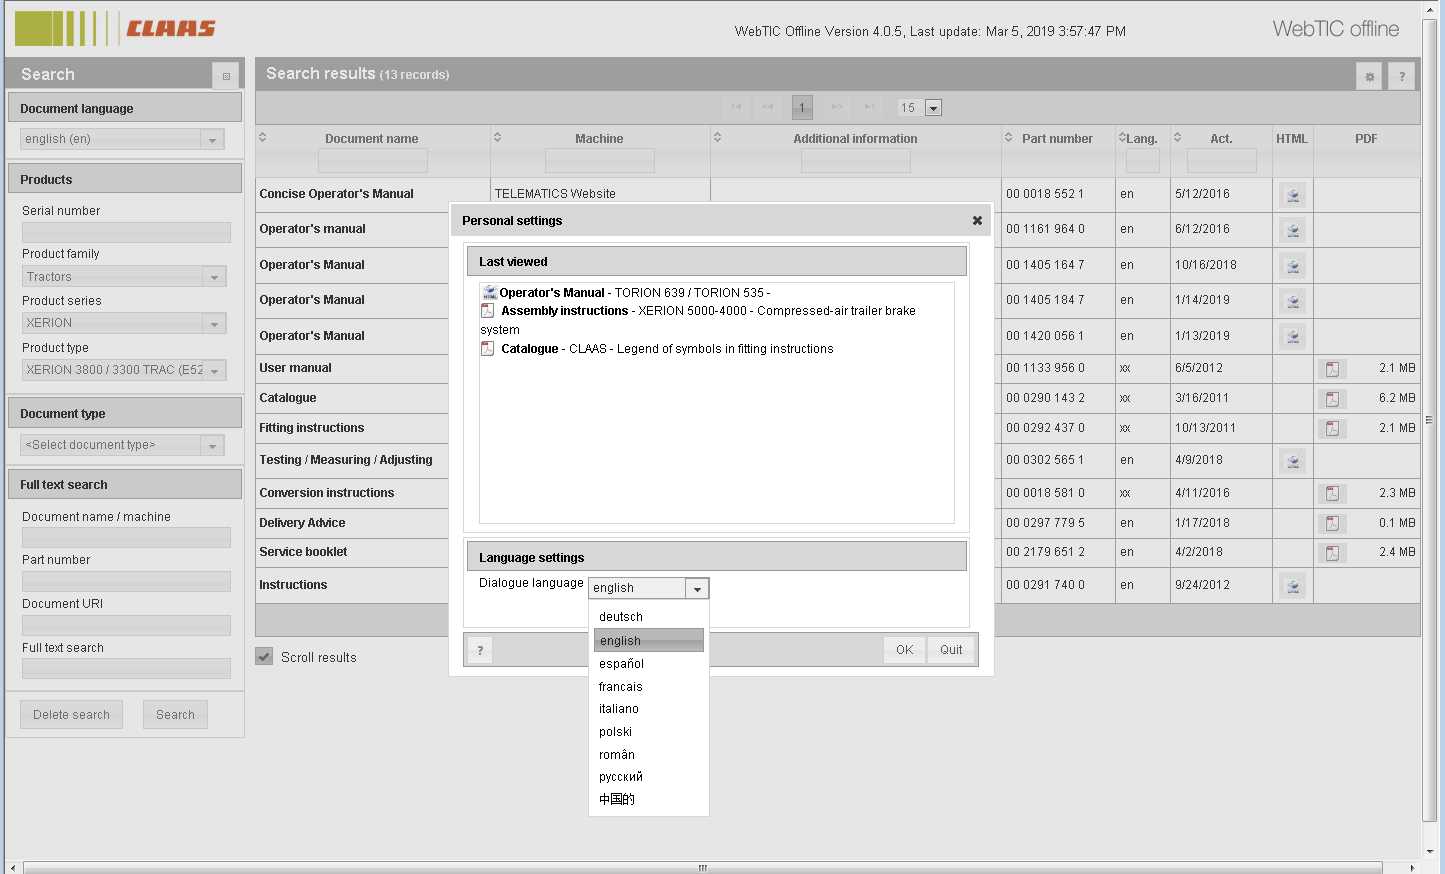This screenshot has height=874, width=1445.
Task: Click the help button in Personal settings dialog
Action: [480, 650]
